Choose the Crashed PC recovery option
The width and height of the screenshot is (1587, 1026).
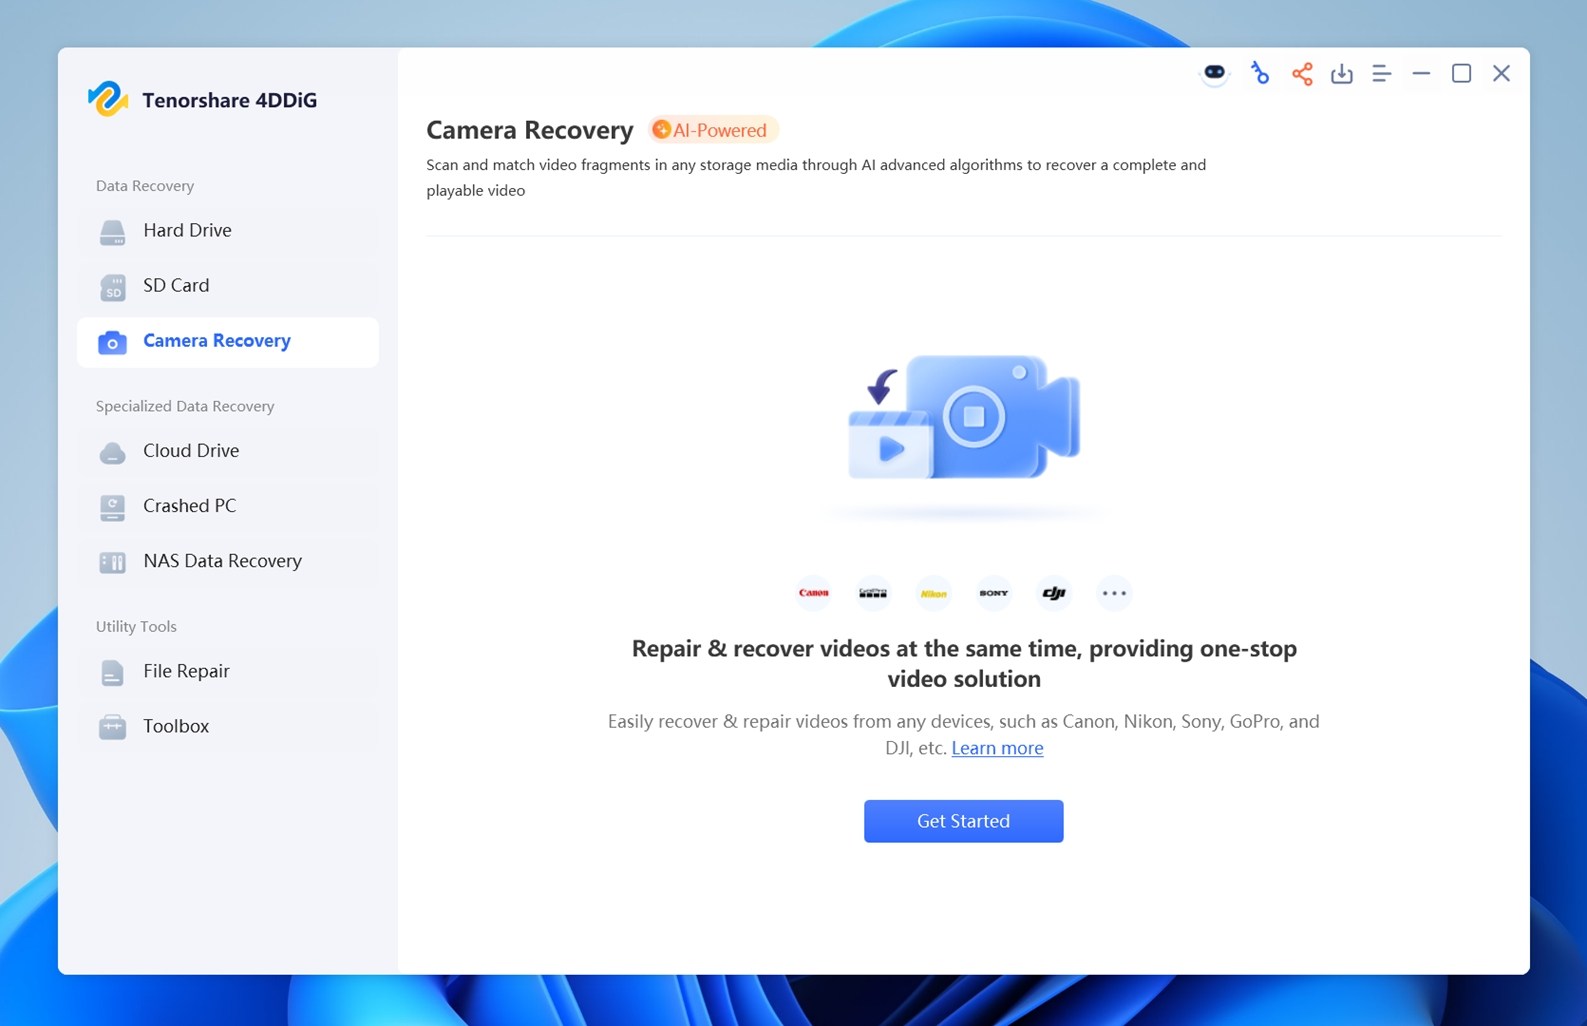(228, 506)
